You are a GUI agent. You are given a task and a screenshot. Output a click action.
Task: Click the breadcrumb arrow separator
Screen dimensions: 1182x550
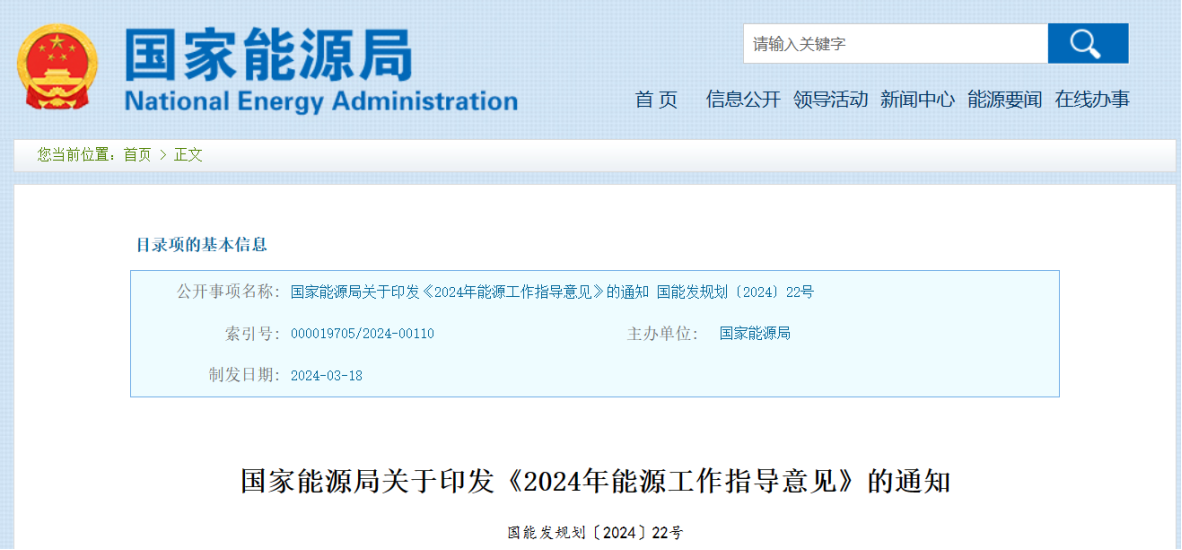pos(163,155)
